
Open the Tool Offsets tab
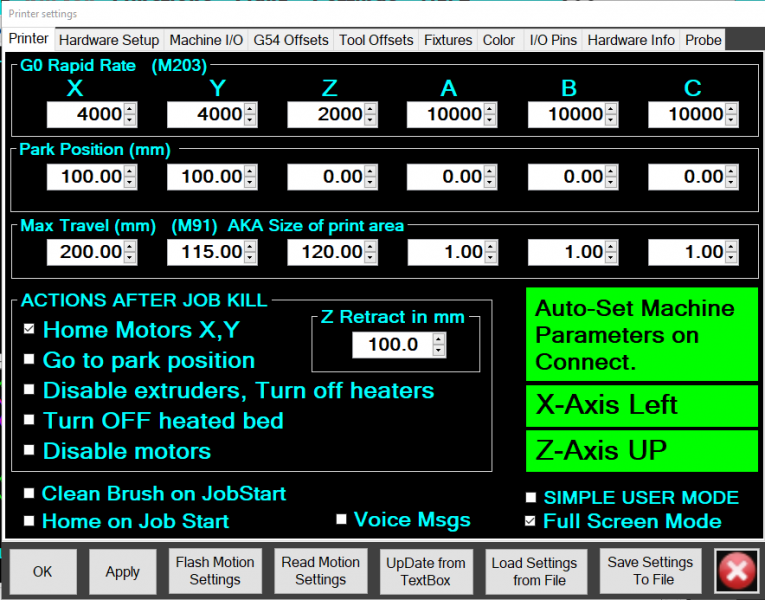click(x=376, y=40)
